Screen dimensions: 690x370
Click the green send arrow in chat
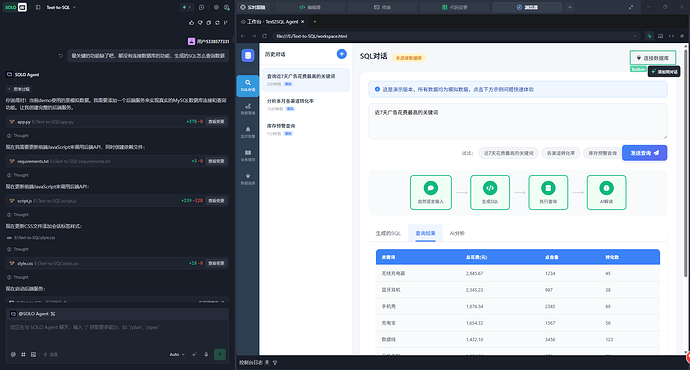[220, 354]
